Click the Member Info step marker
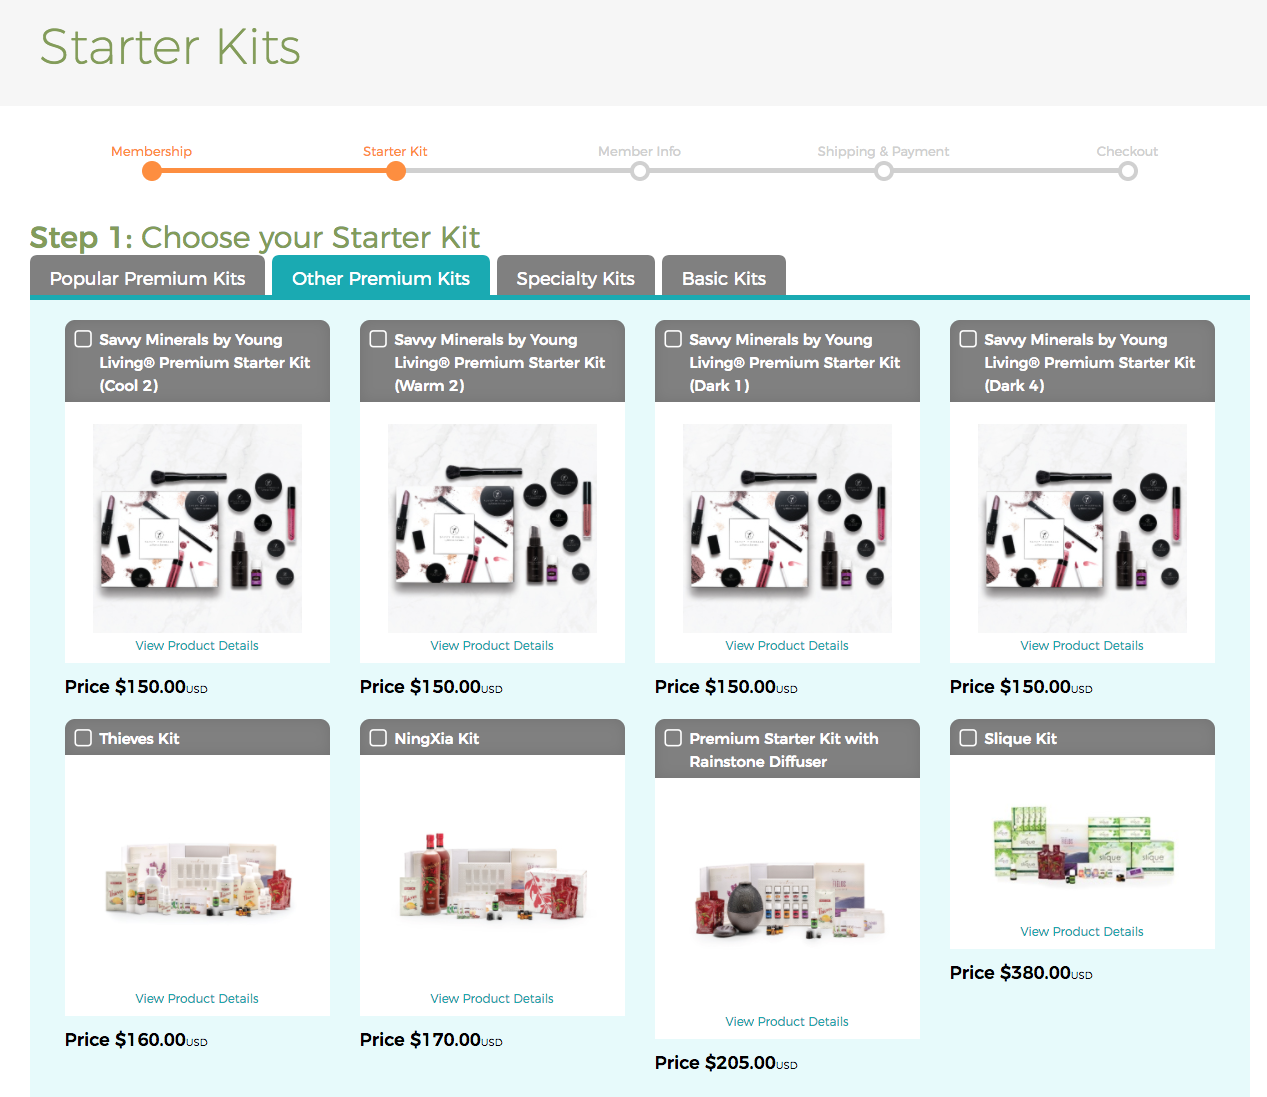Screen dimensions: 1267x1097 click(x=640, y=171)
